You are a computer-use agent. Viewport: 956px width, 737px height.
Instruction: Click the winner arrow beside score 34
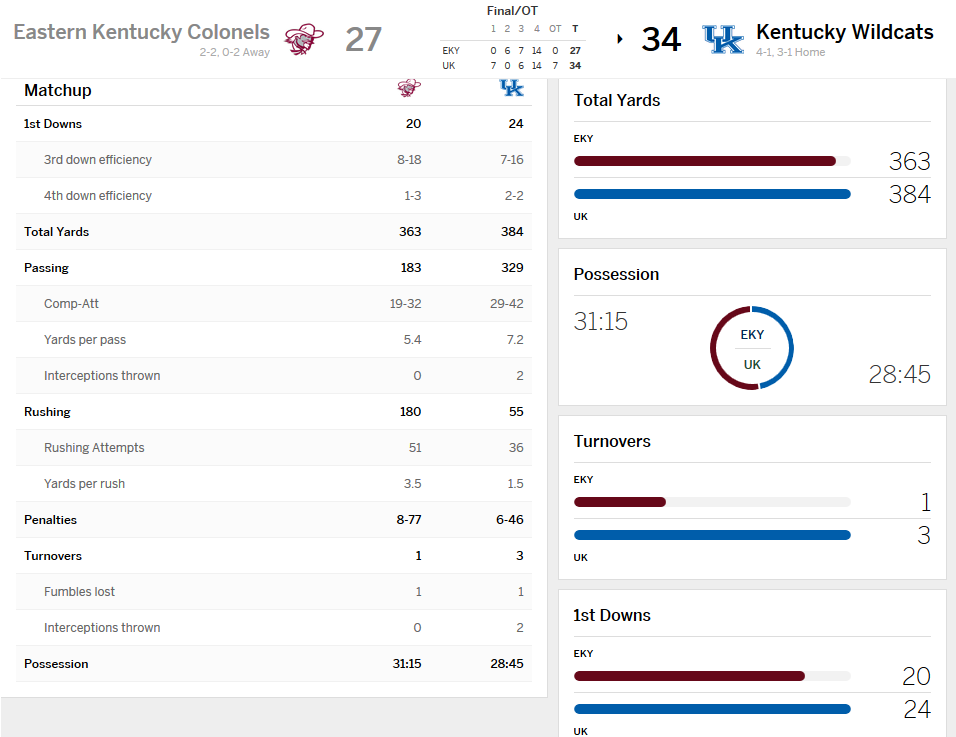pyautogui.click(x=620, y=39)
